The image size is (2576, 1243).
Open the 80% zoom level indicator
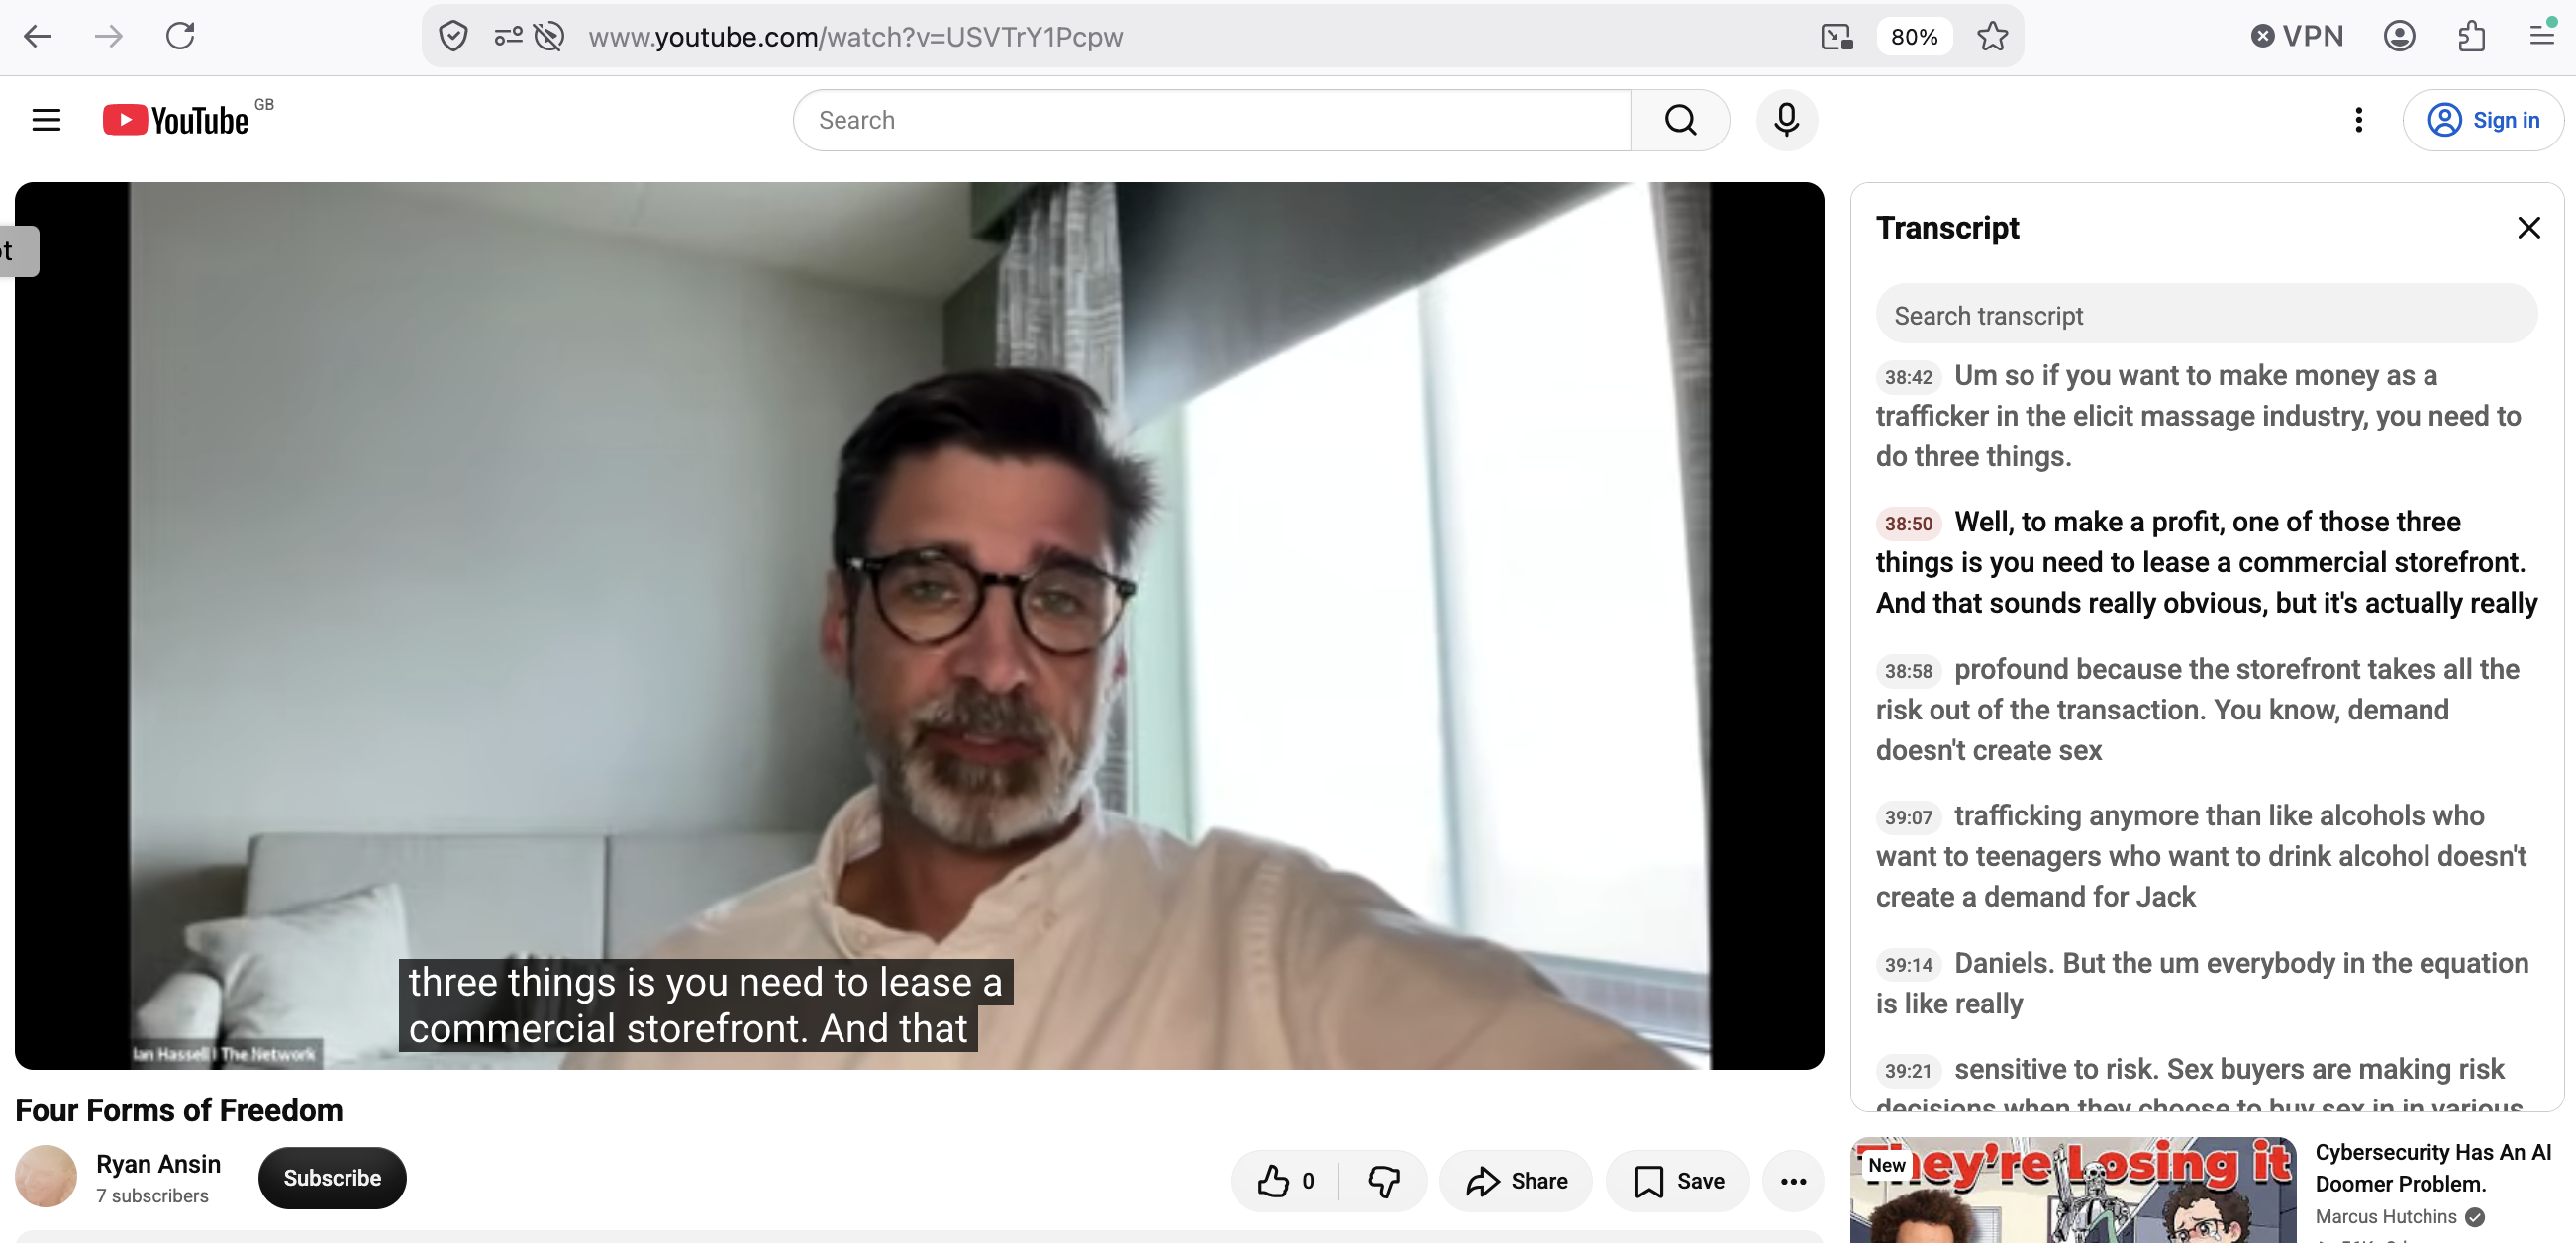[x=1914, y=37]
